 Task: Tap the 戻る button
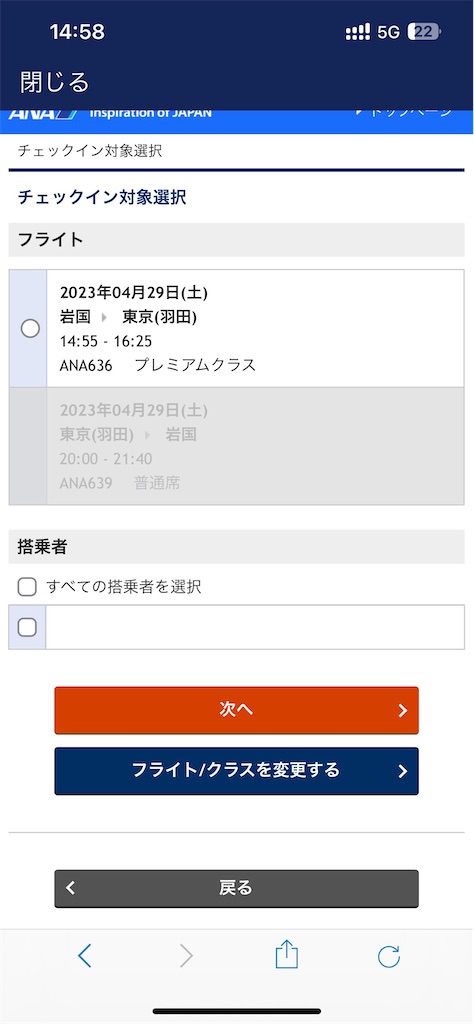(236, 888)
